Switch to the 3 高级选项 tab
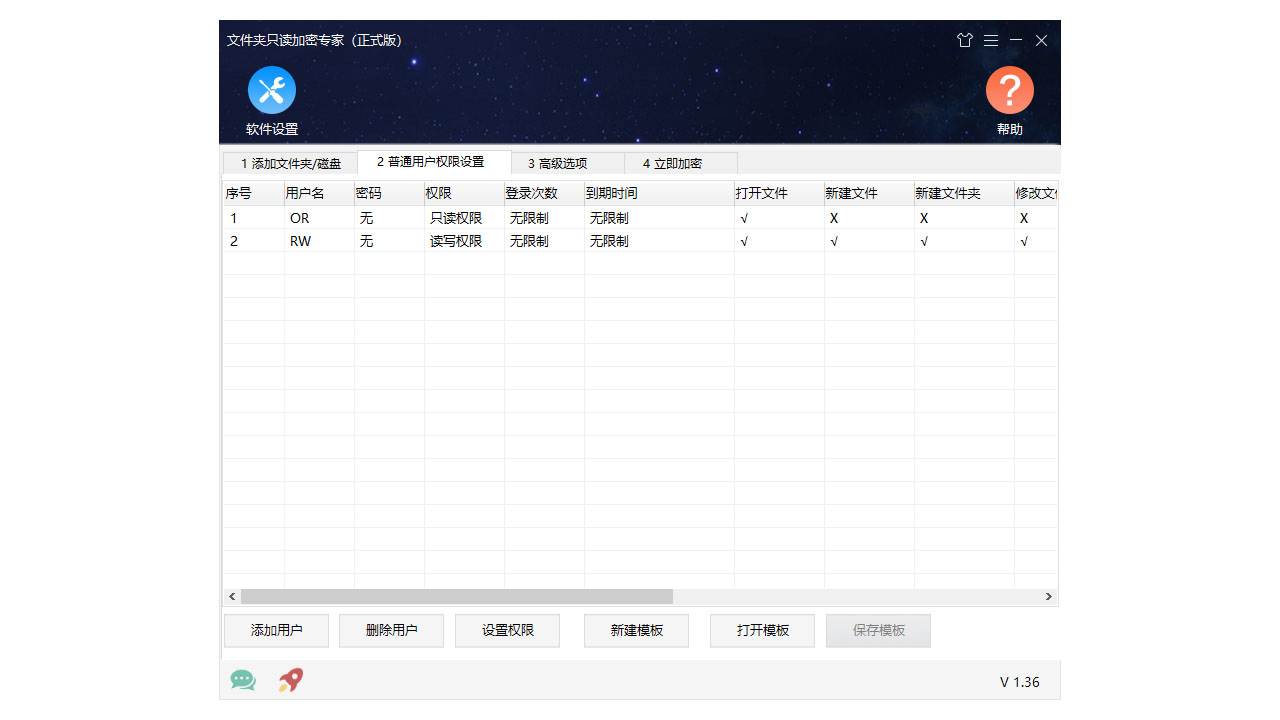Image resolution: width=1280 pixels, height=720 pixels. tap(557, 163)
